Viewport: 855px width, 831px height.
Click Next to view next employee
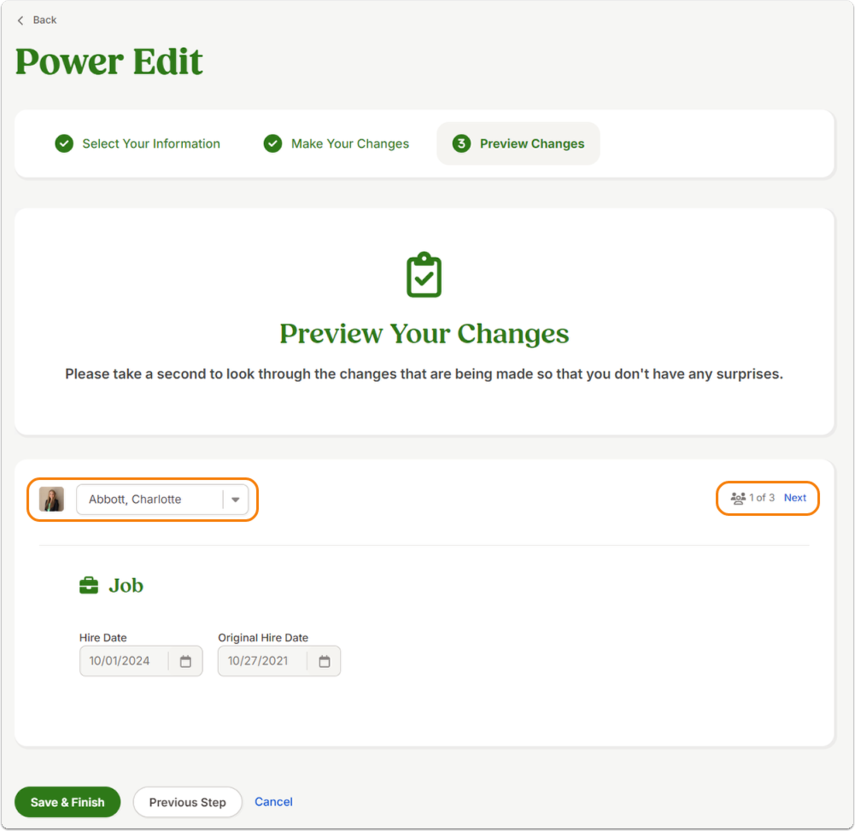coord(795,497)
